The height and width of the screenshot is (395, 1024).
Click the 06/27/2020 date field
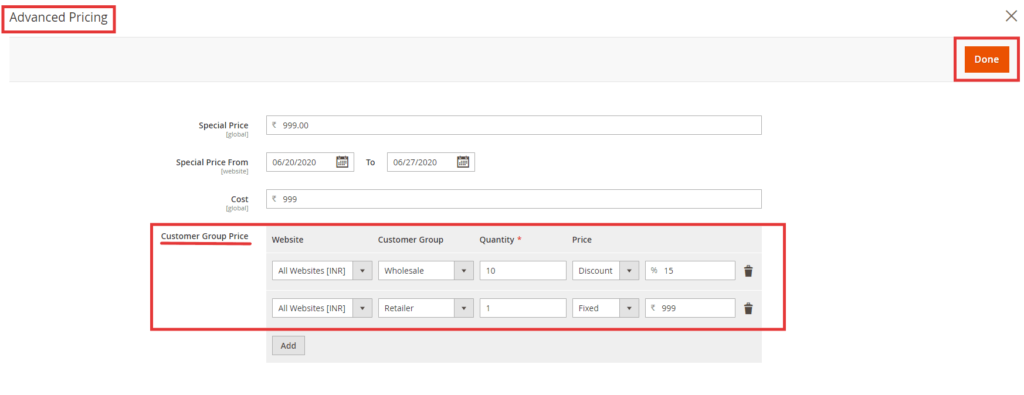pos(431,162)
